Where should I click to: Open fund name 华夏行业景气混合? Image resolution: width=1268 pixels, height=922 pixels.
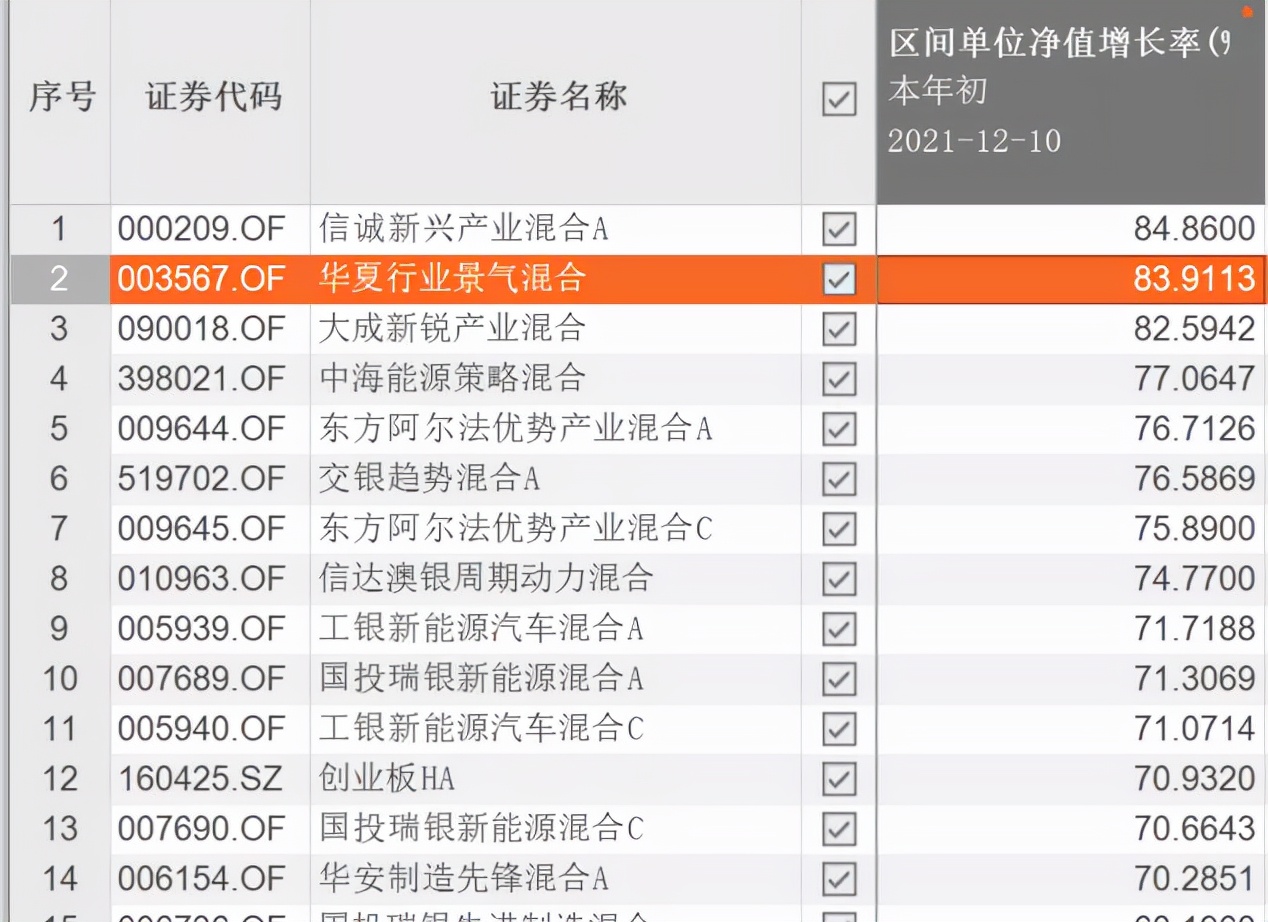click(x=452, y=279)
